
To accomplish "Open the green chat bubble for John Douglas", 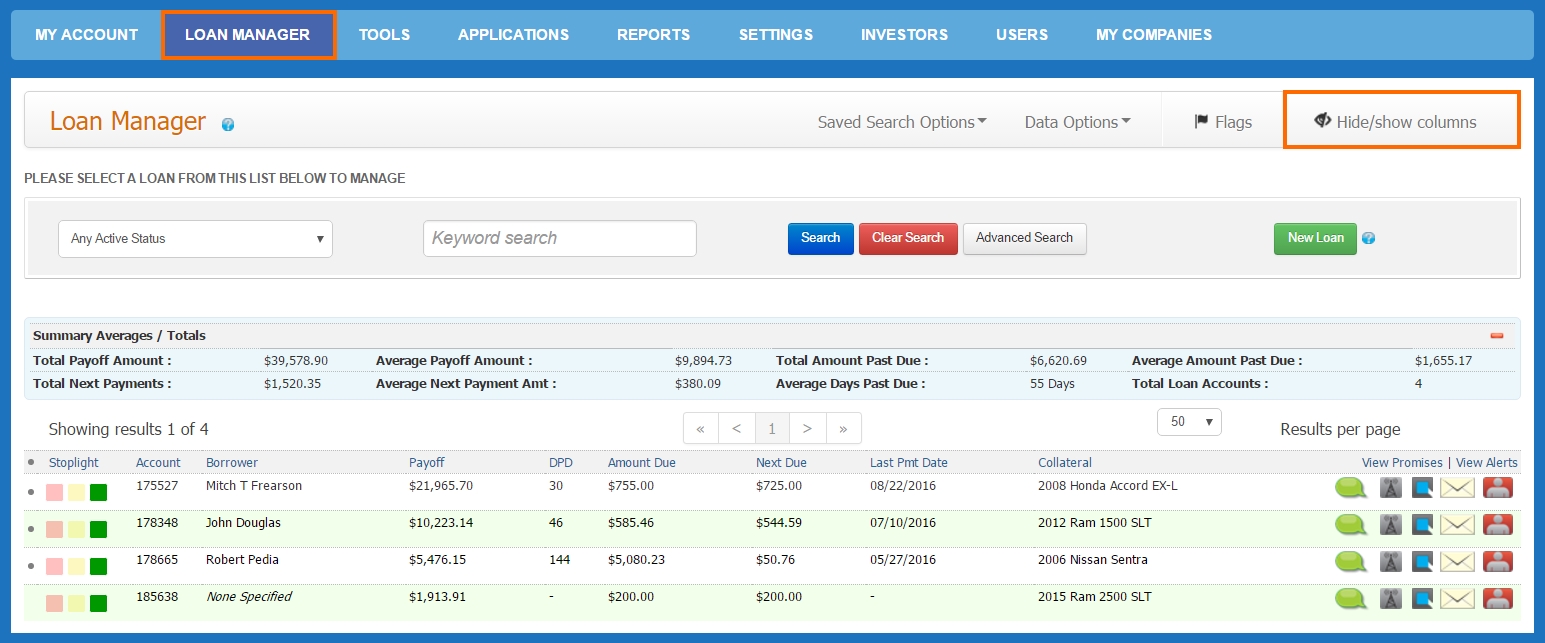I will (x=1351, y=524).
